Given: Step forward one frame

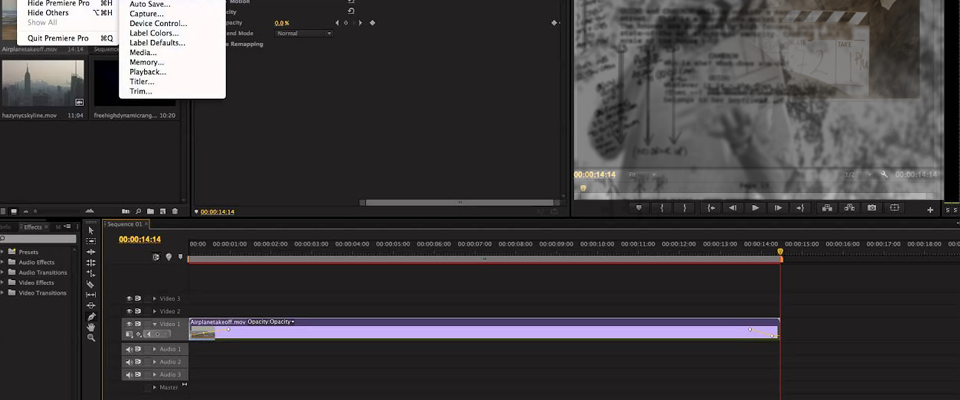Looking at the screenshot, I should point(778,208).
